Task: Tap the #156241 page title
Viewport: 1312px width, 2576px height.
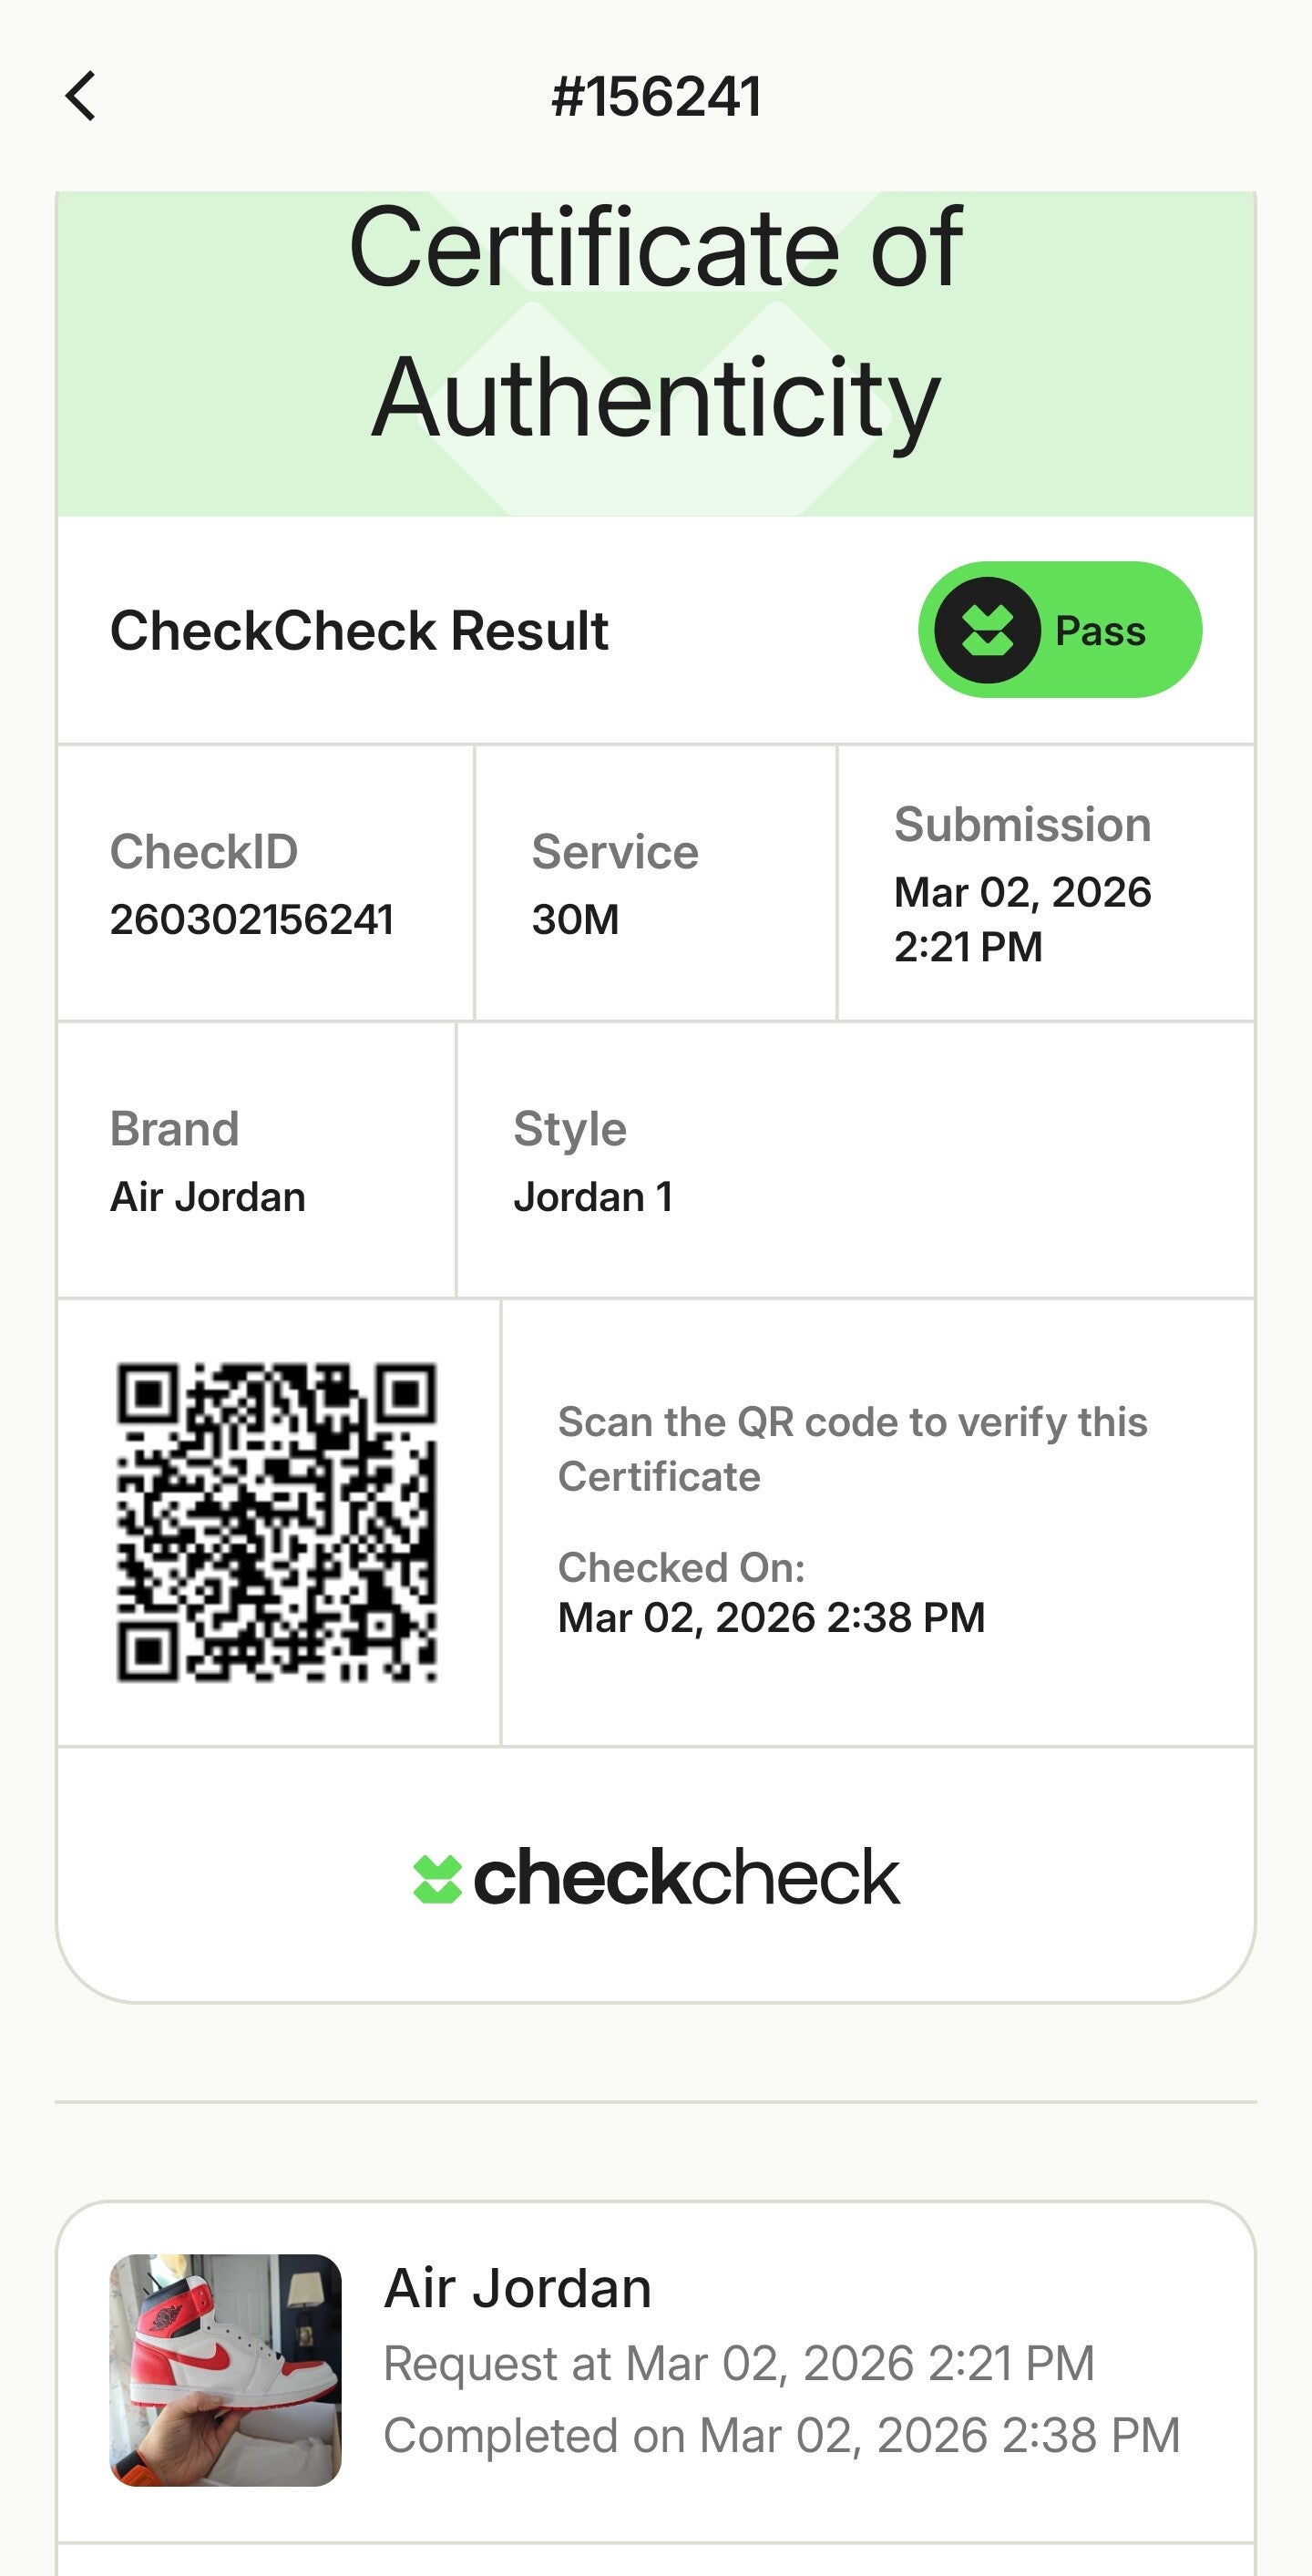Action: click(x=656, y=97)
